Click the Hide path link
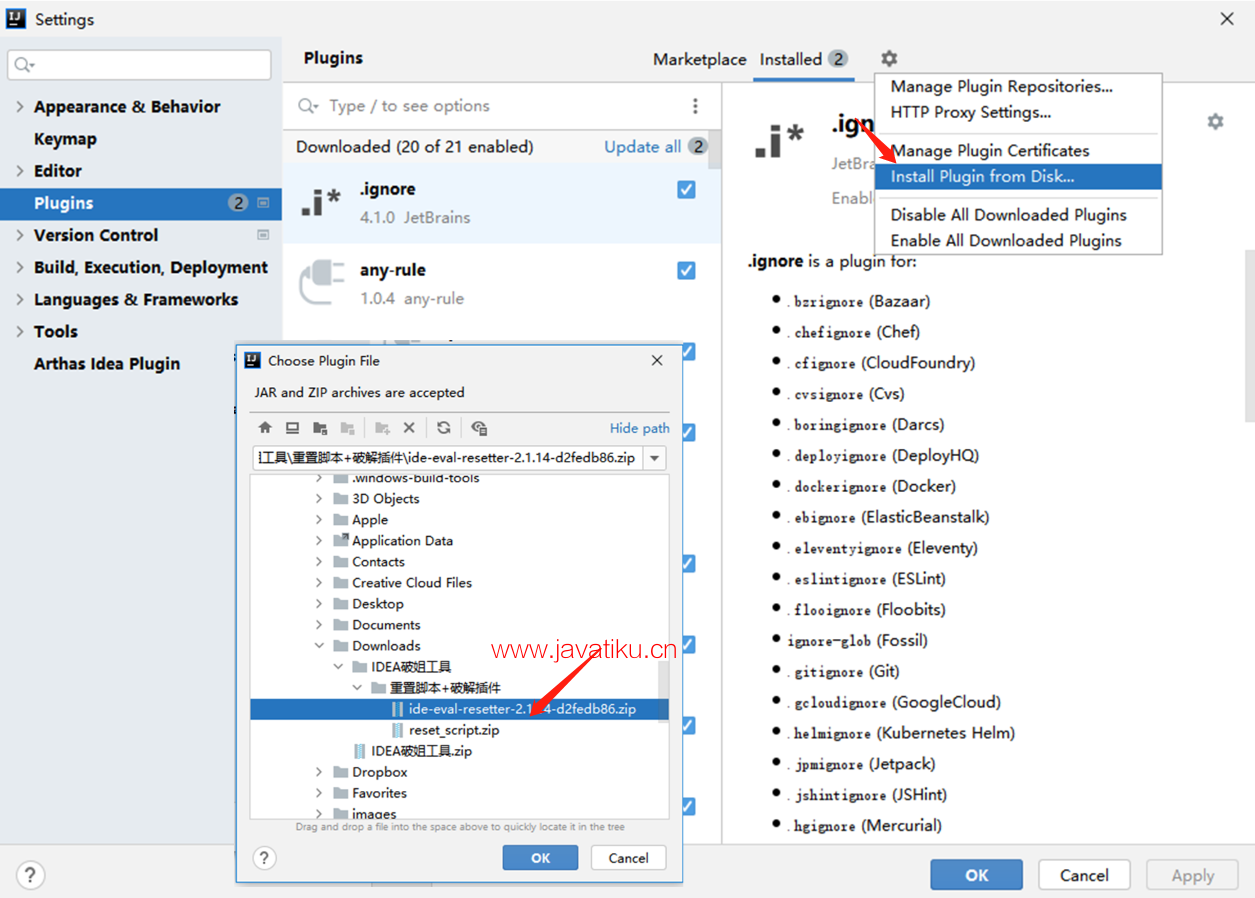Viewport: 1255px width, 898px height. click(640, 428)
